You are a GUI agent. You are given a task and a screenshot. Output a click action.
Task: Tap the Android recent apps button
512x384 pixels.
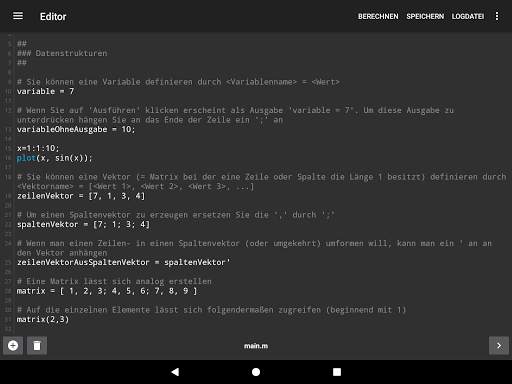click(337, 372)
